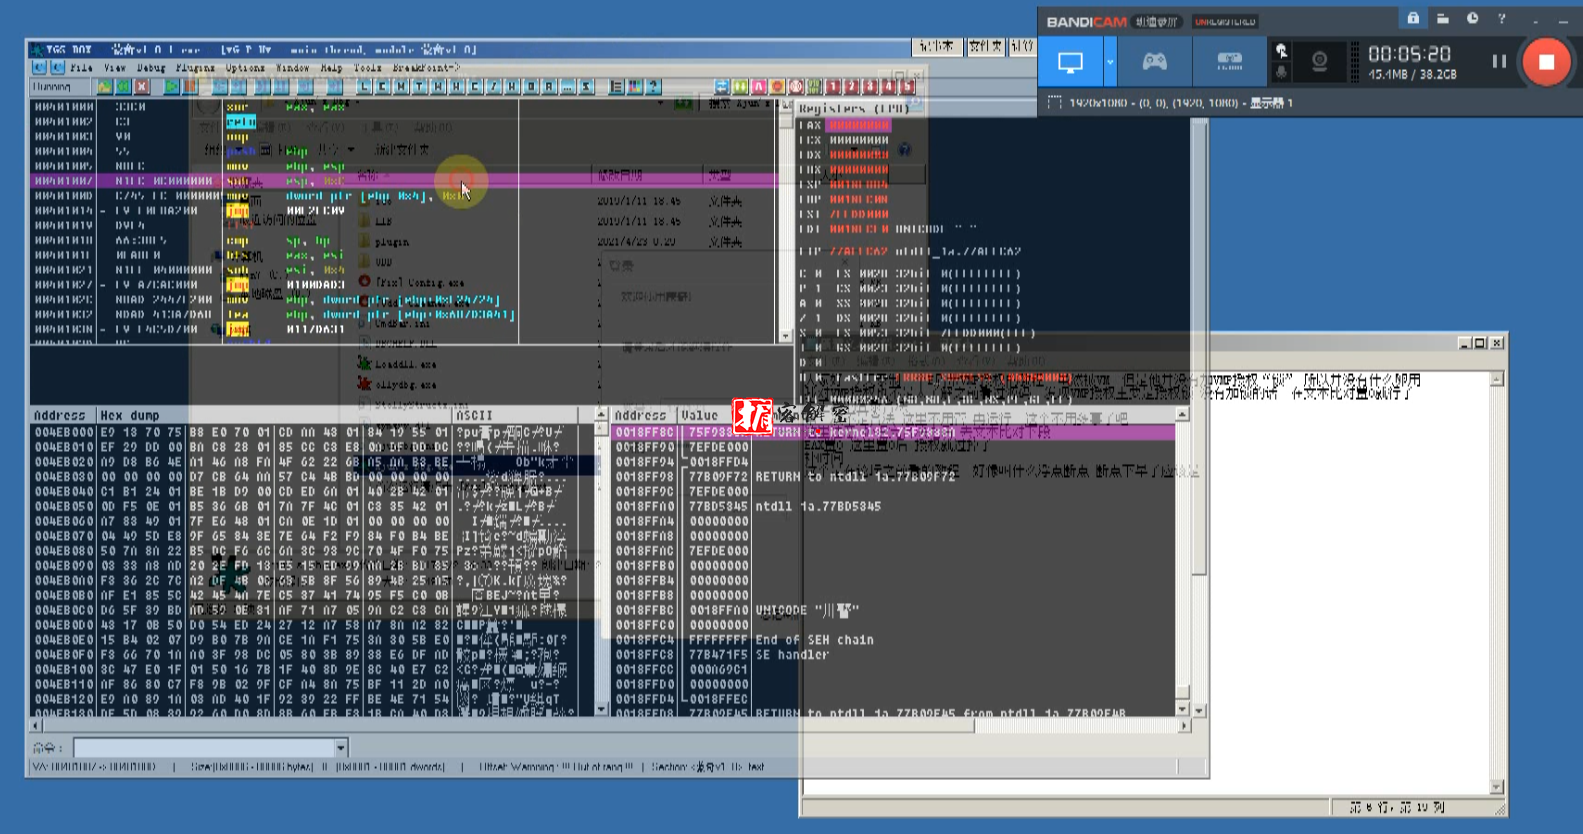
Task: Open Bandicam help question mark
Action: [1501, 18]
